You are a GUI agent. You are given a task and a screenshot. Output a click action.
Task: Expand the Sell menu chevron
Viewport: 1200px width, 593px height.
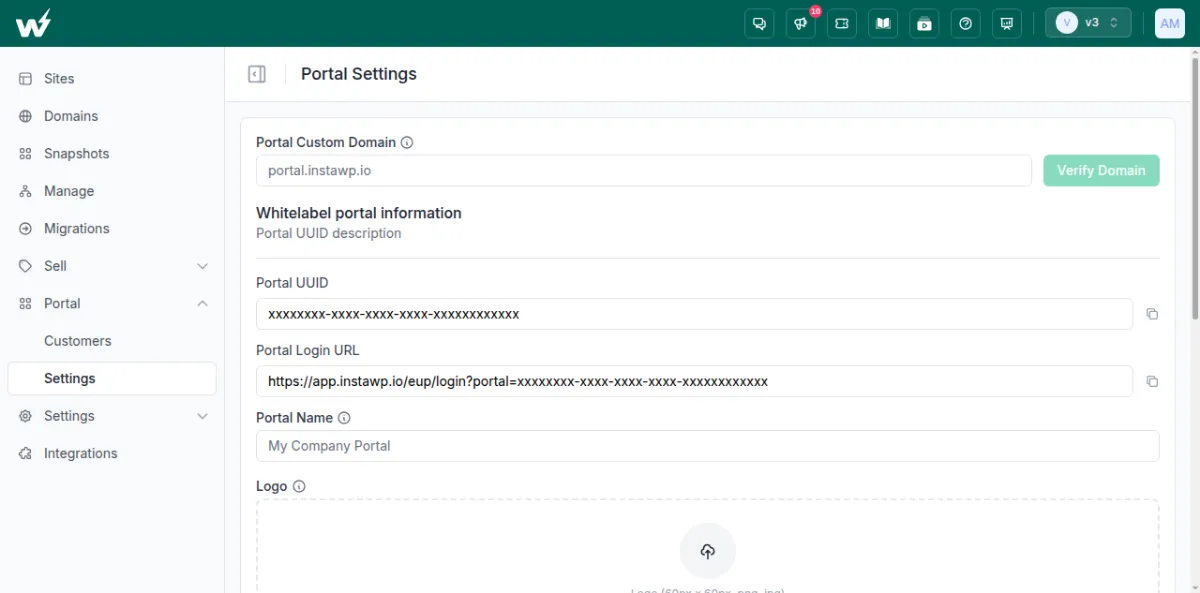coord(202,266)
